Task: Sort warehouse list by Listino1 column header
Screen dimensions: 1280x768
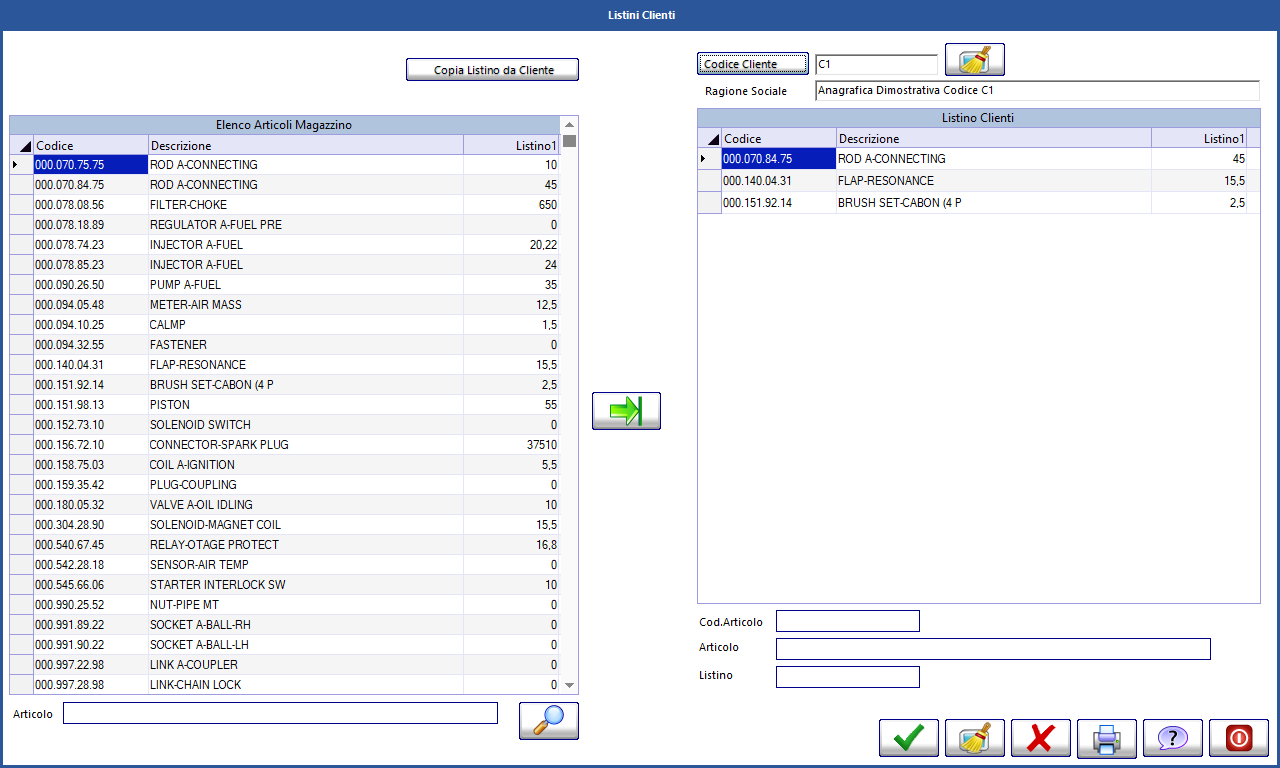Action: [x=512, y=145]
